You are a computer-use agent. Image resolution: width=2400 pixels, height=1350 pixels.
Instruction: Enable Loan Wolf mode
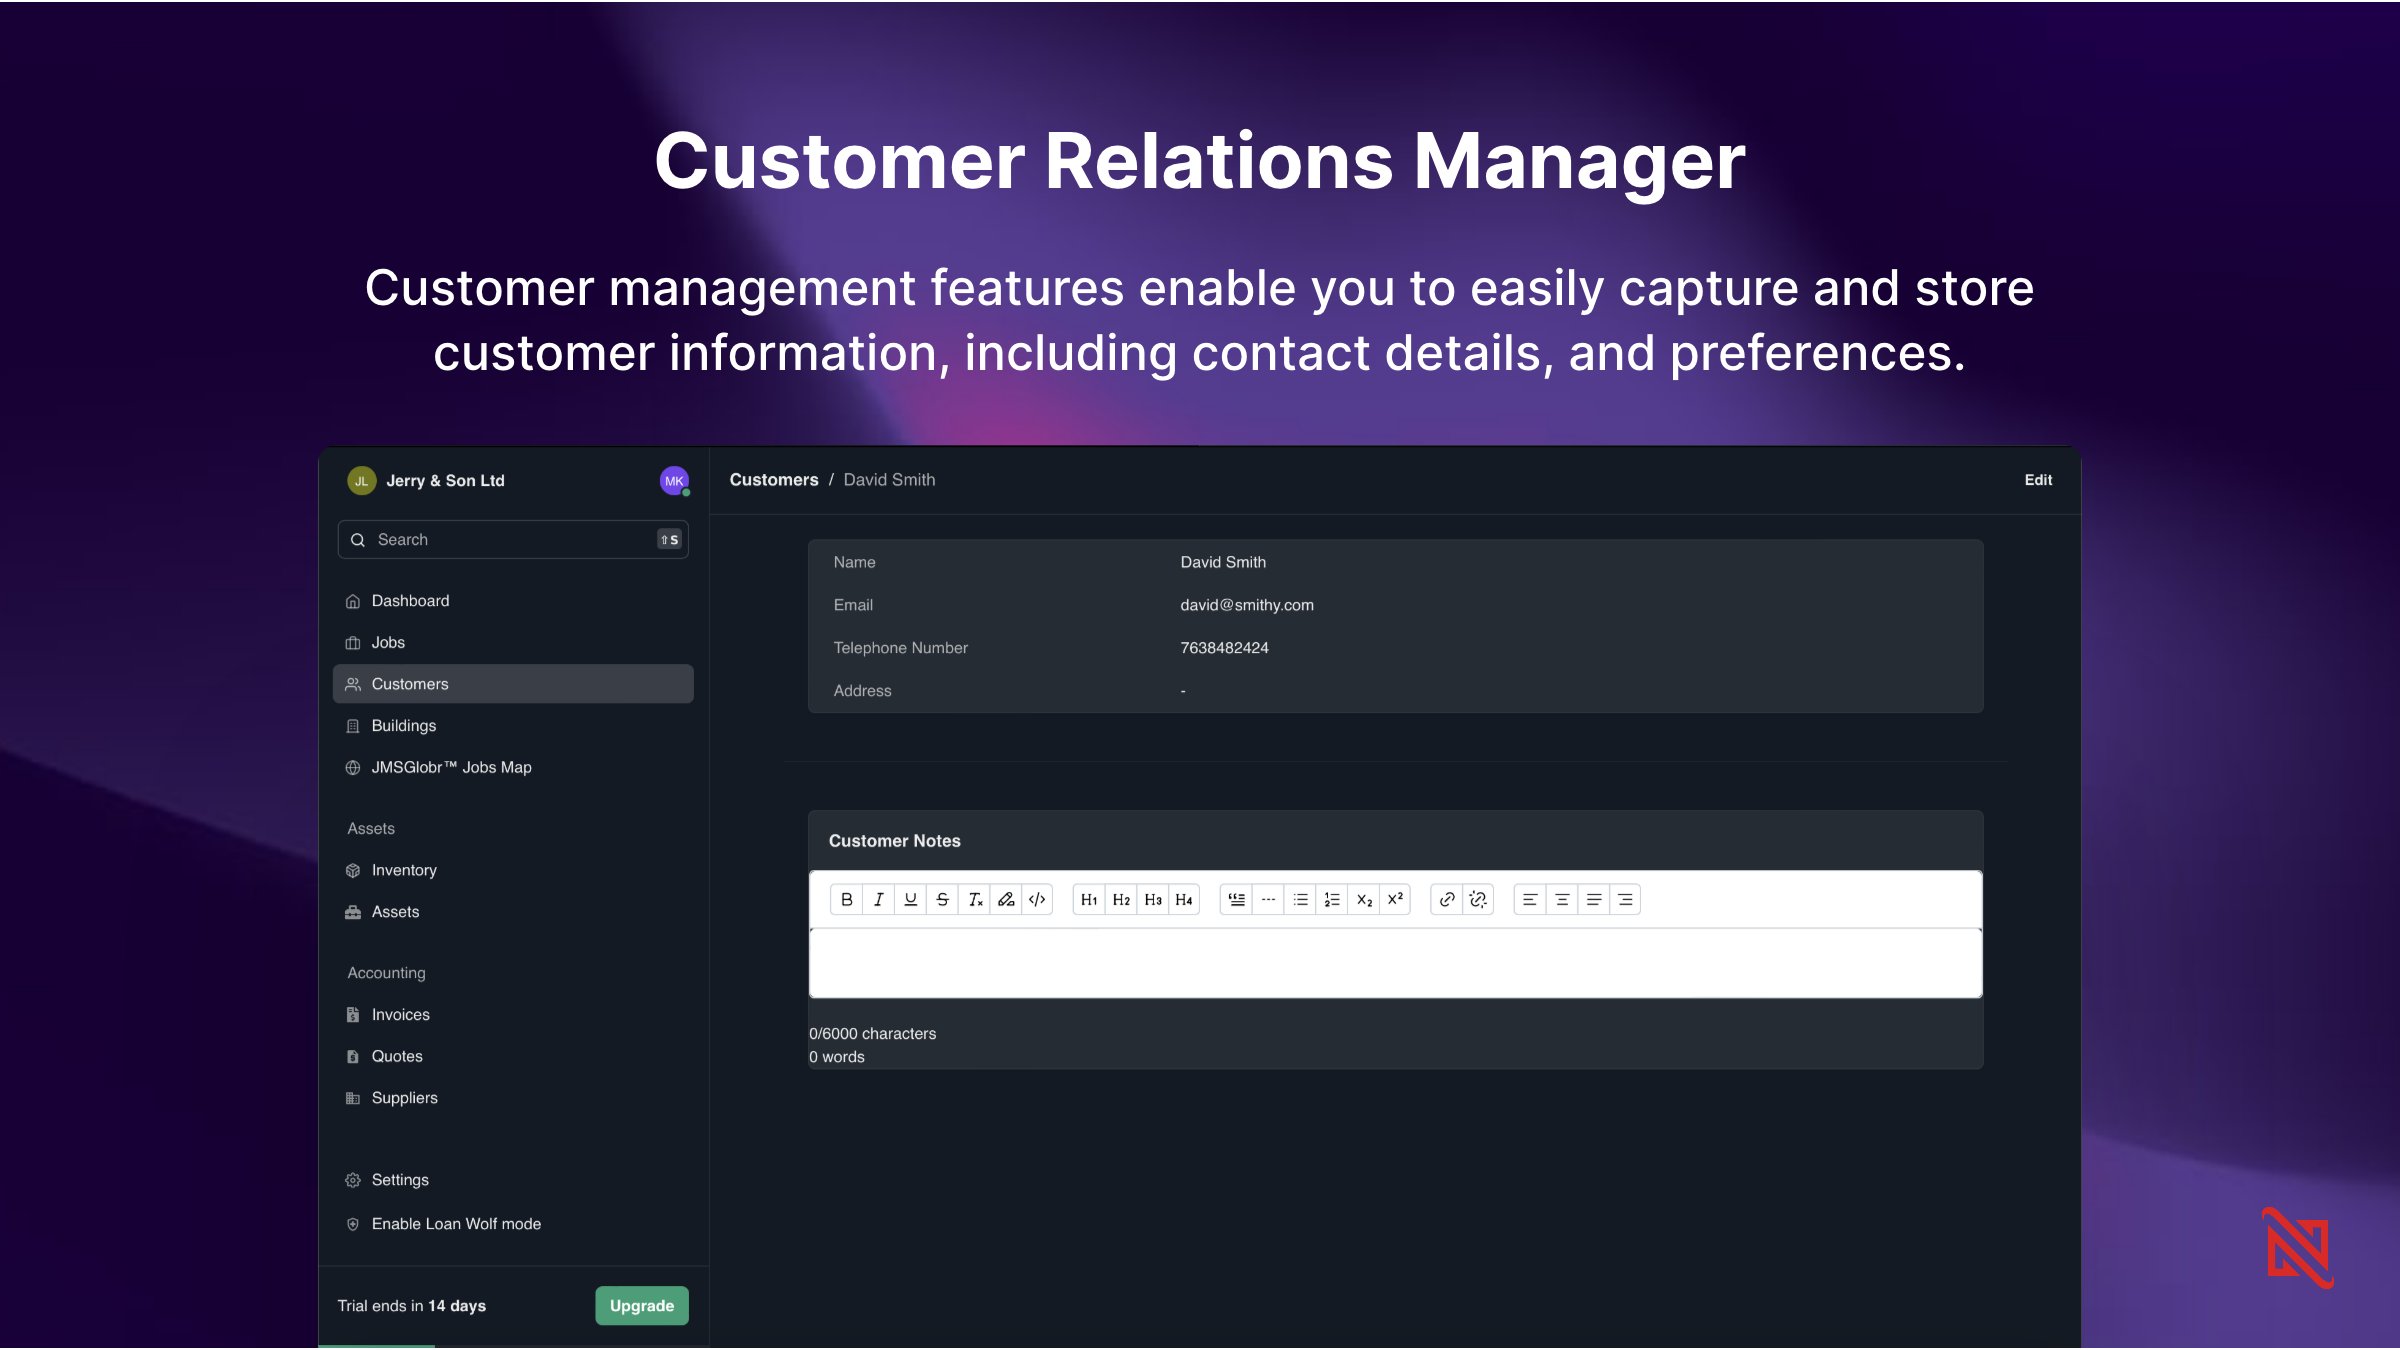(x=513, y=1224)
